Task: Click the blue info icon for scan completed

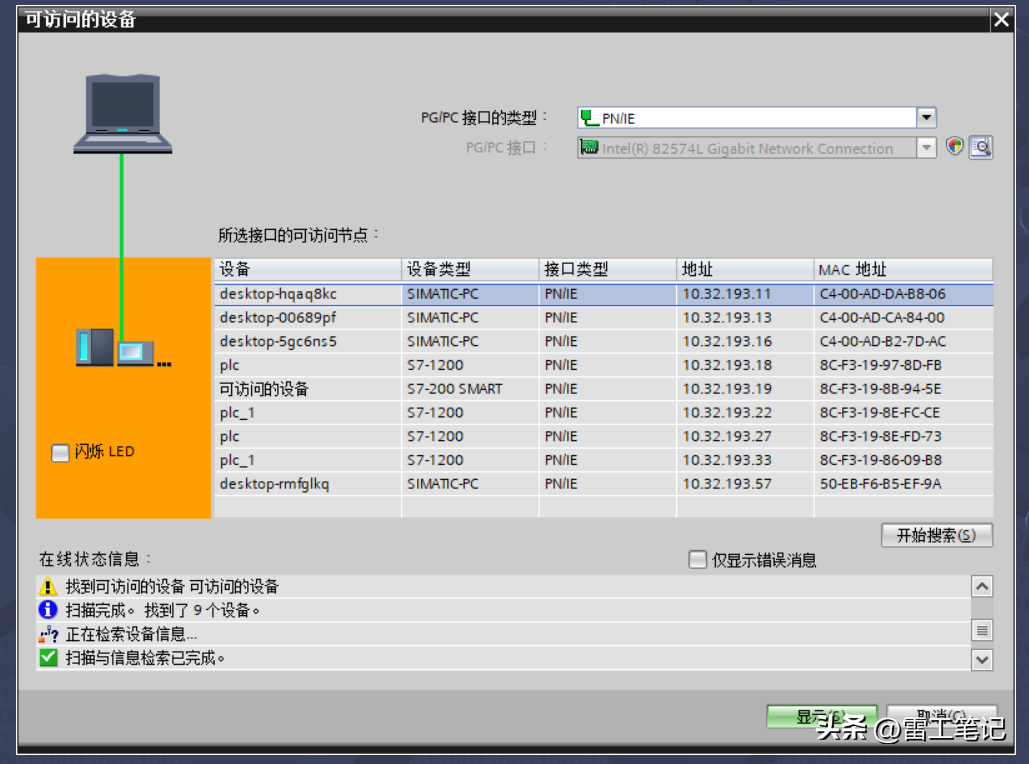Action: tap(48, 610)
